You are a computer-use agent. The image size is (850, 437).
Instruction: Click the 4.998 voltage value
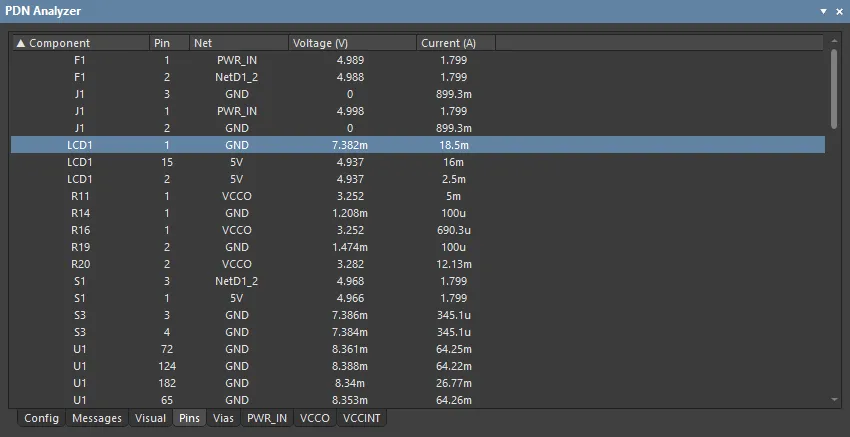[350, 111]
